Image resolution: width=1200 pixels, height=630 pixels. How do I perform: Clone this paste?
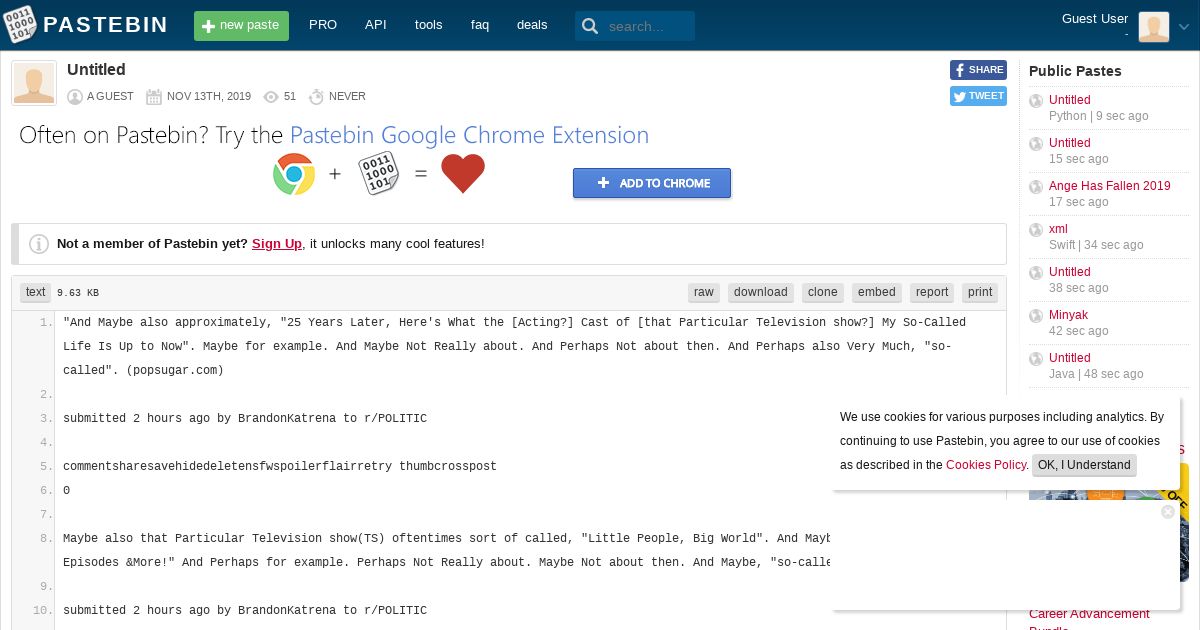tap(823, 292)
